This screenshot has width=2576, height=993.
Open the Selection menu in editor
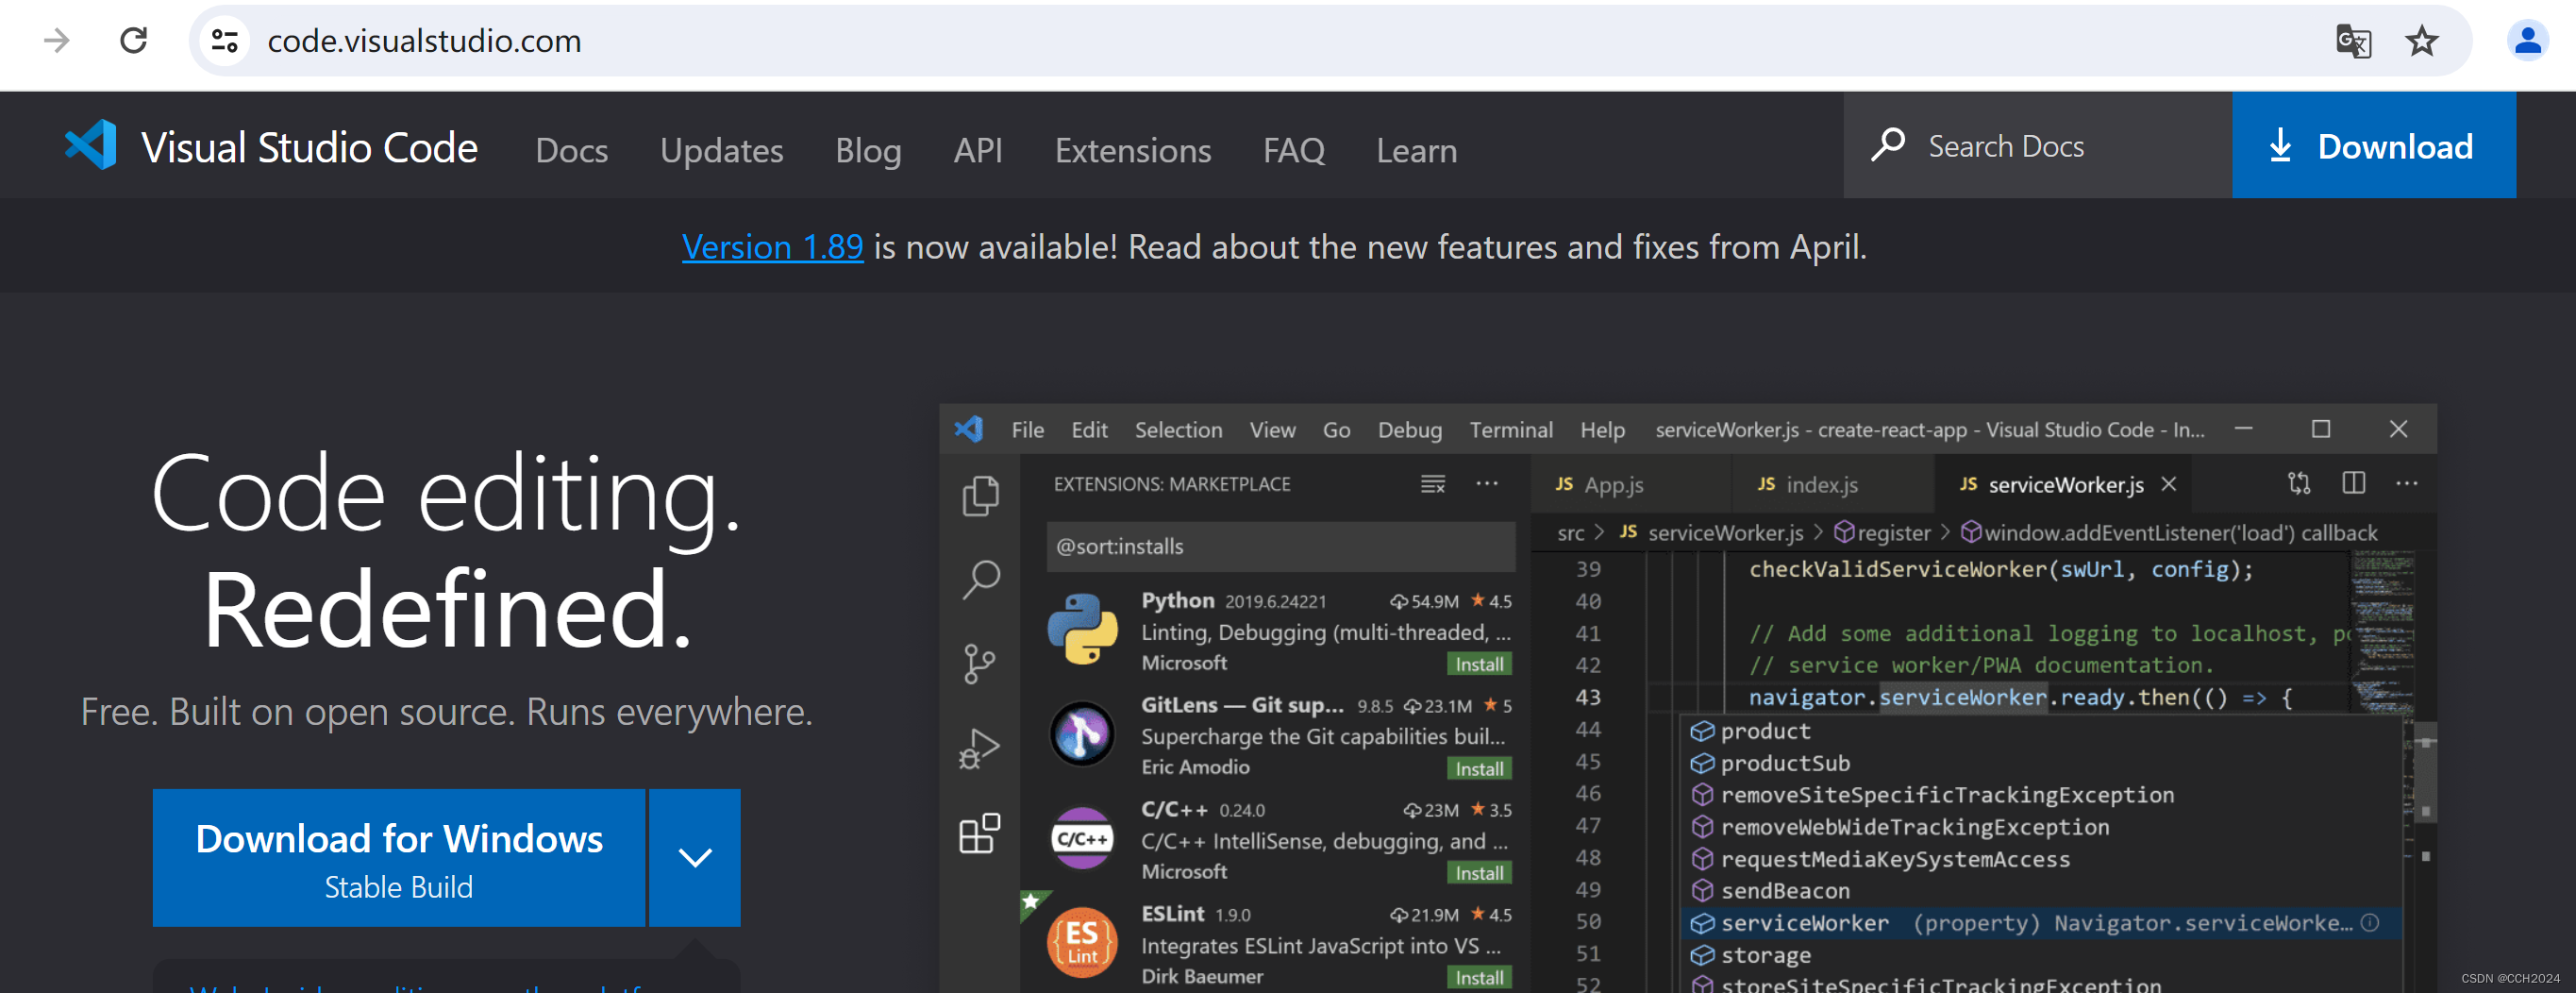1178,430
